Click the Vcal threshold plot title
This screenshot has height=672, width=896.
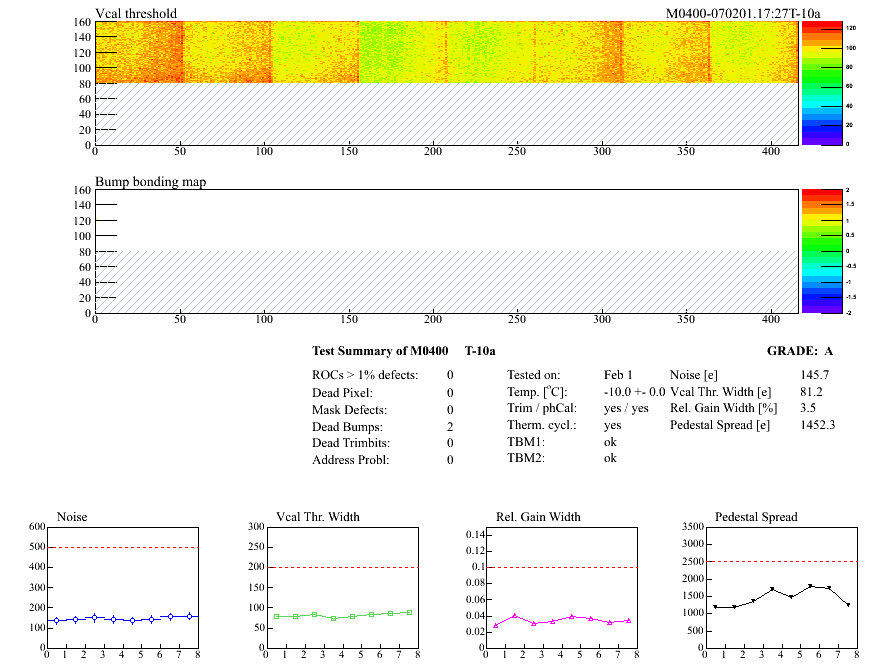136,14
